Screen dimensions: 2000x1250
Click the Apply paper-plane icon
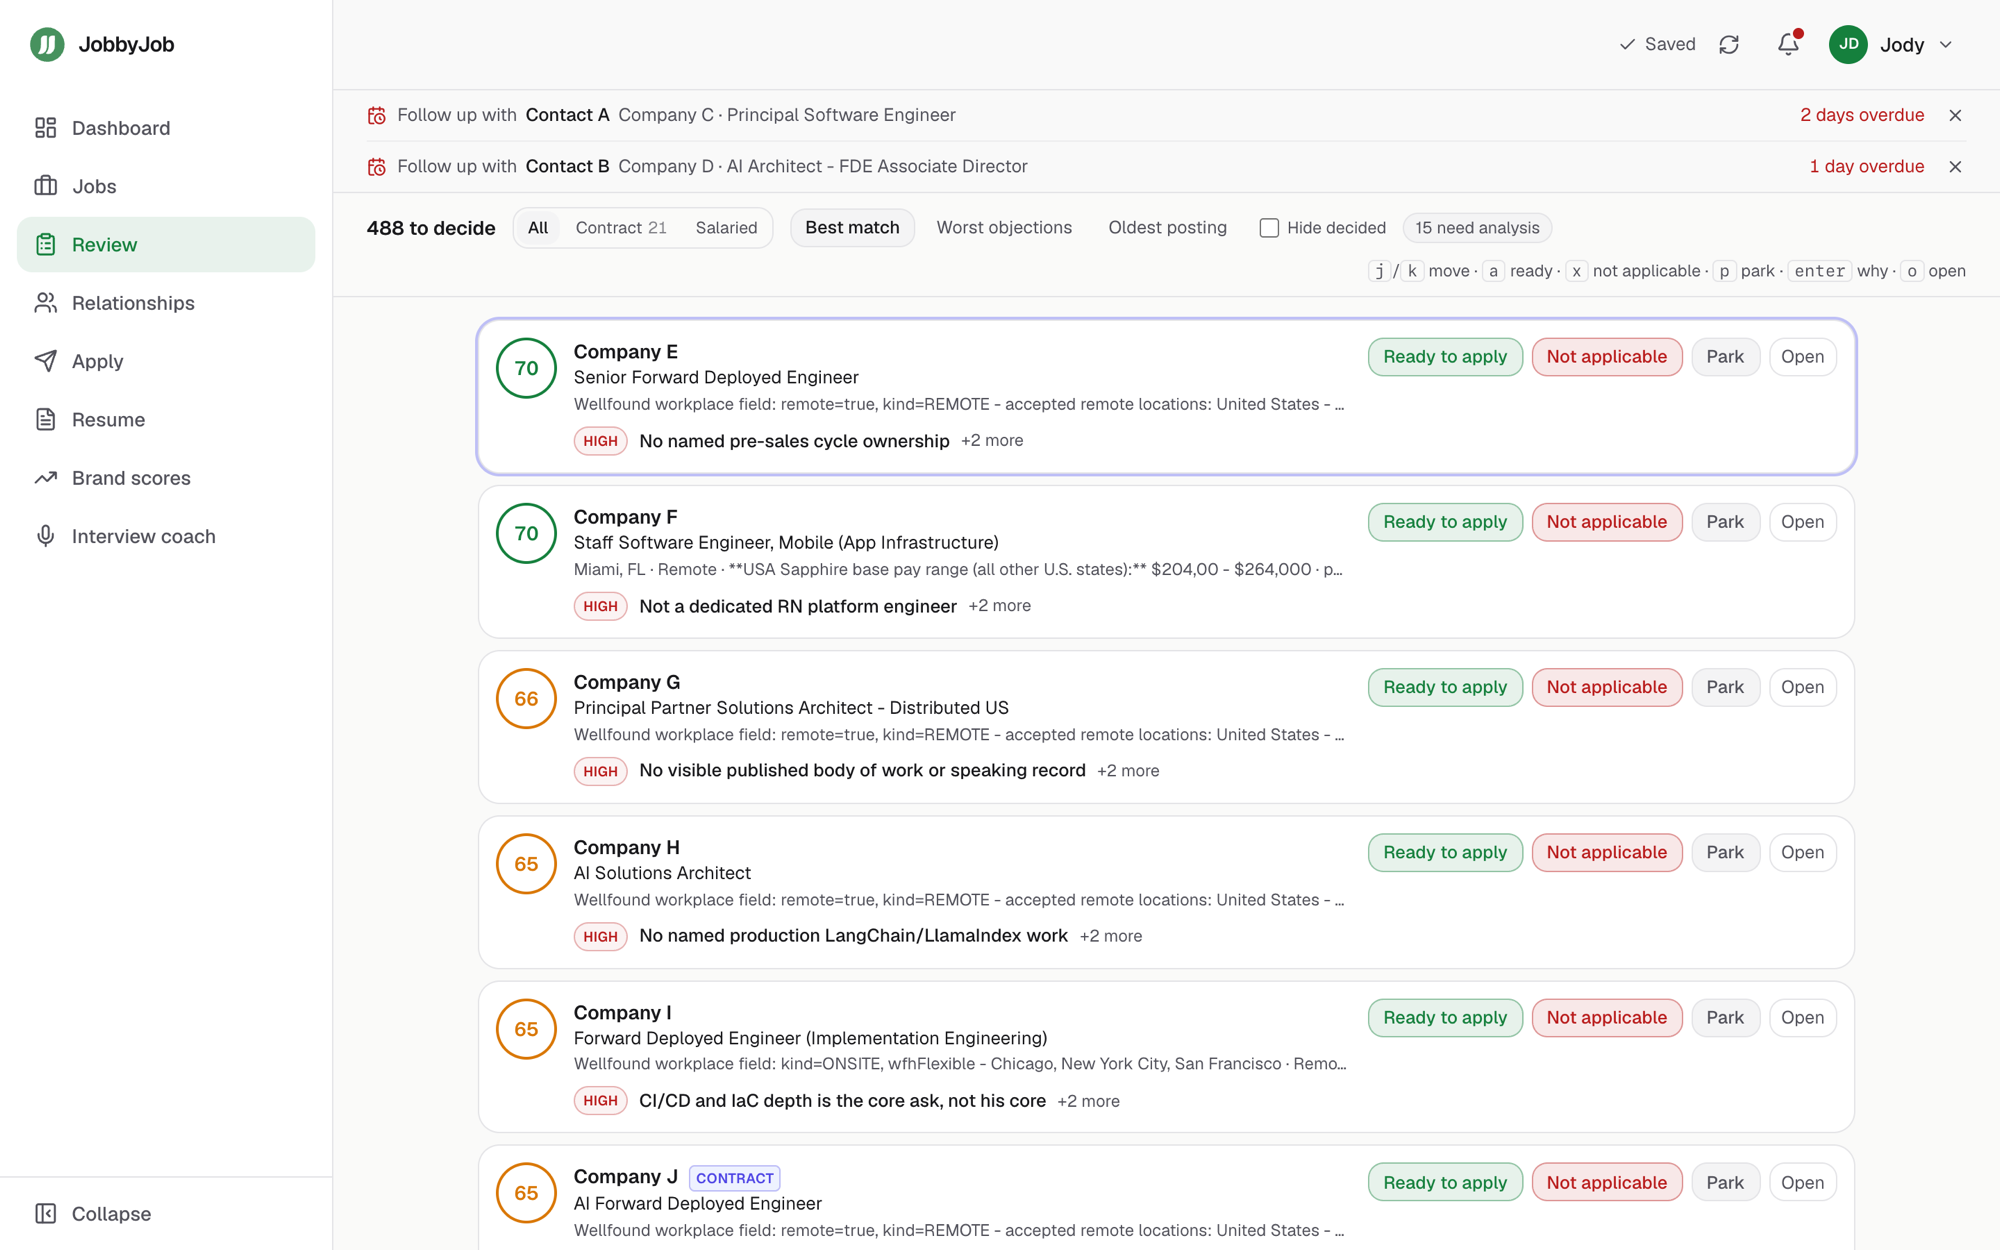click(45, 361)
